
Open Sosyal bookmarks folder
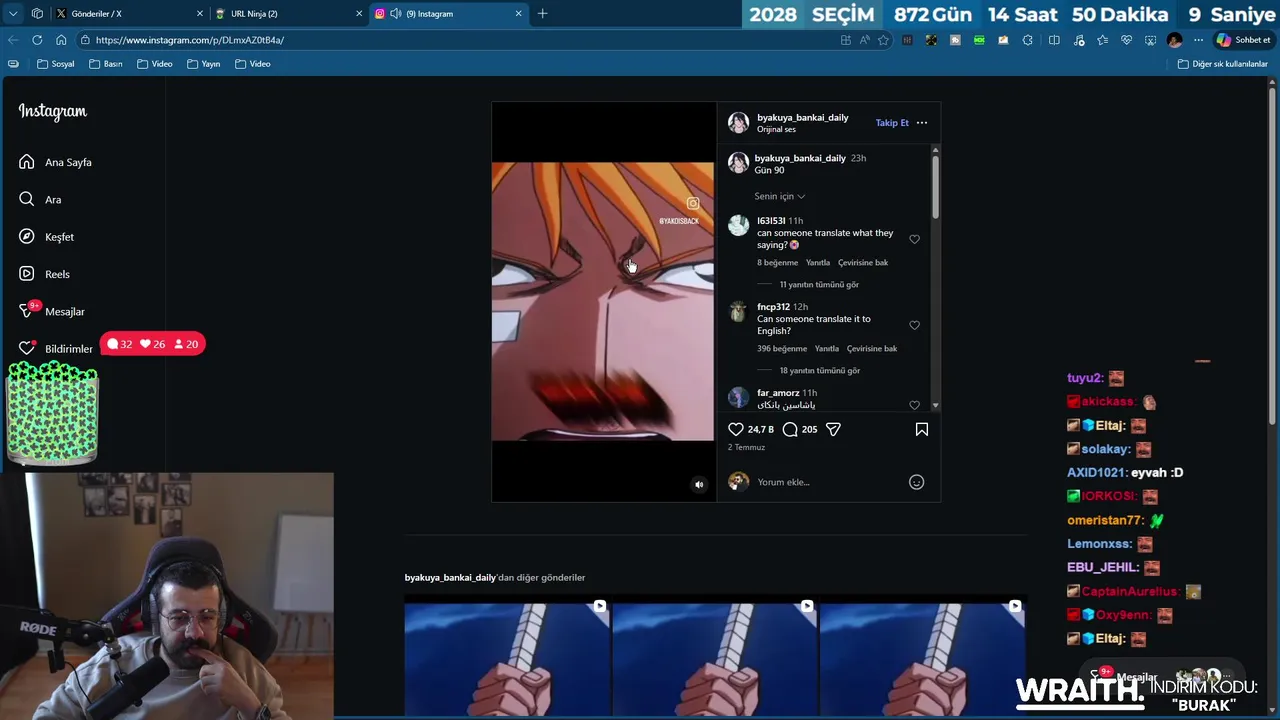tap(55, 64)
